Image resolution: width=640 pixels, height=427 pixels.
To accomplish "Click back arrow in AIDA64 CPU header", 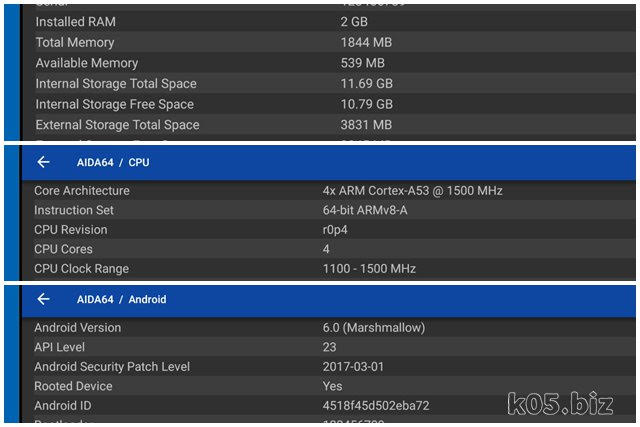I will point(43,162).
